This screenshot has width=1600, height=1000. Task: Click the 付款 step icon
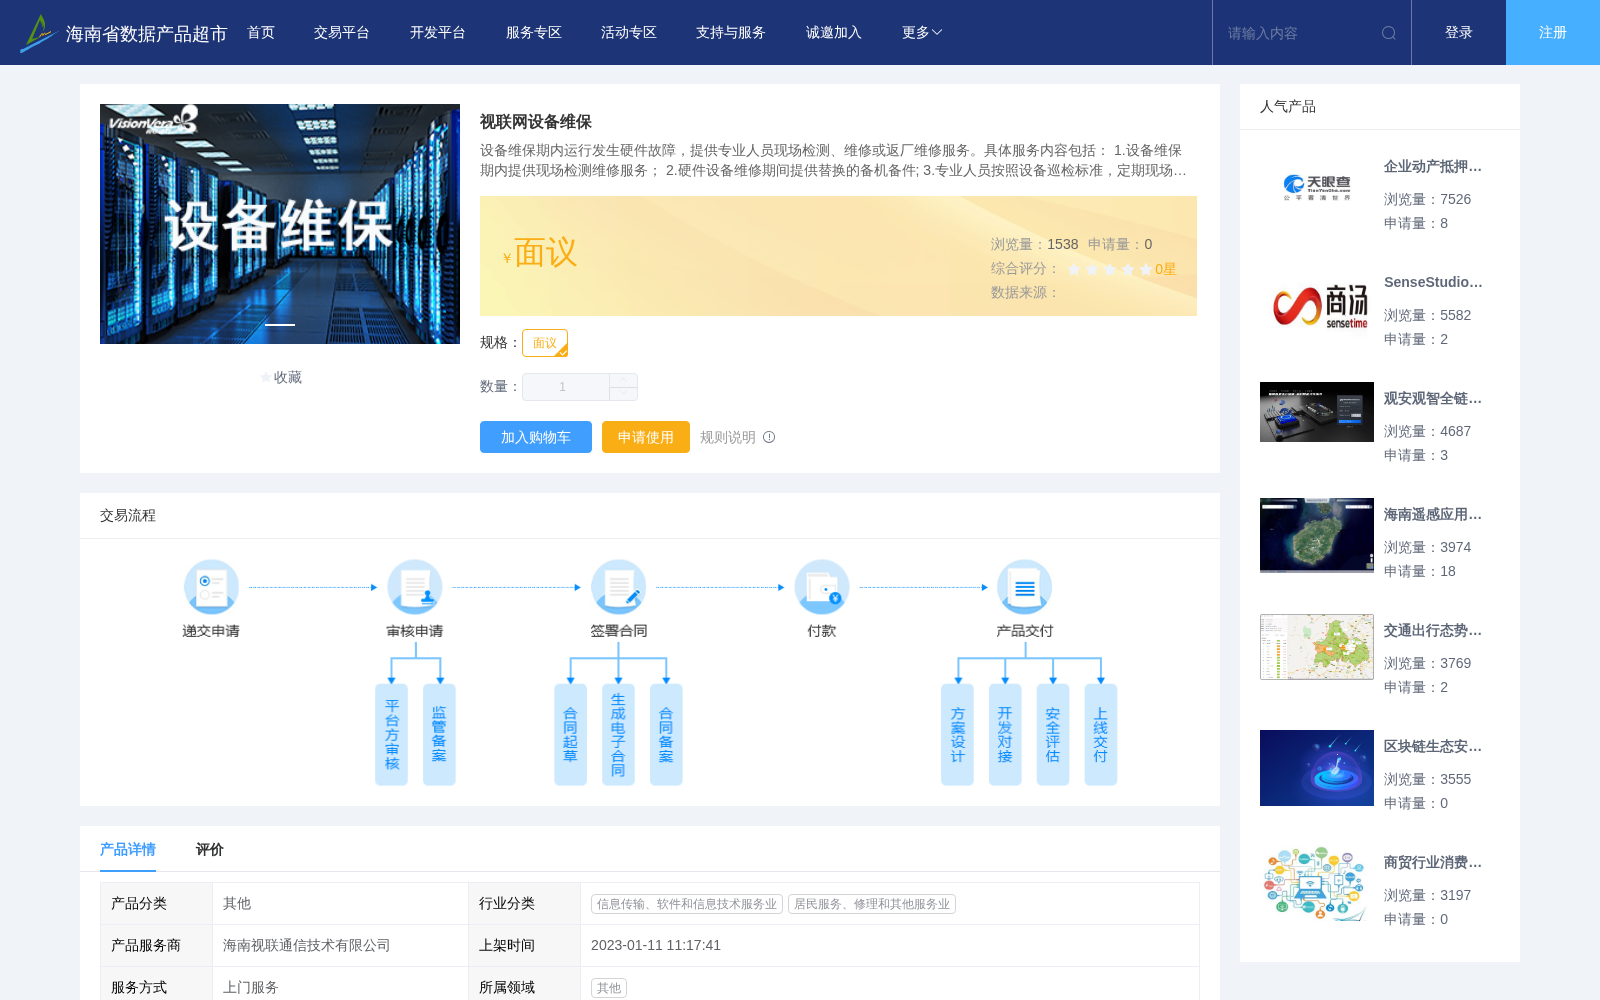tap(822, 587)
